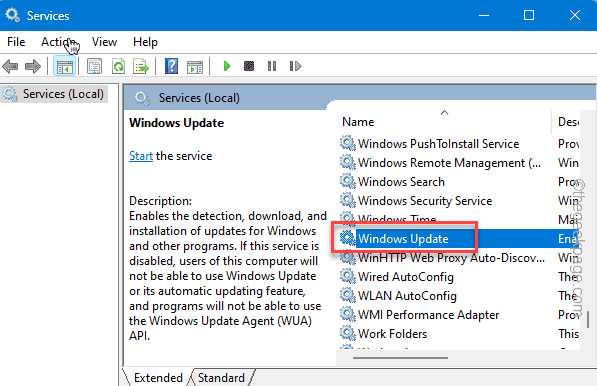Screen dimensions: 597x386
Task: Click the Back arrow in toolbar
Action: 10,67
